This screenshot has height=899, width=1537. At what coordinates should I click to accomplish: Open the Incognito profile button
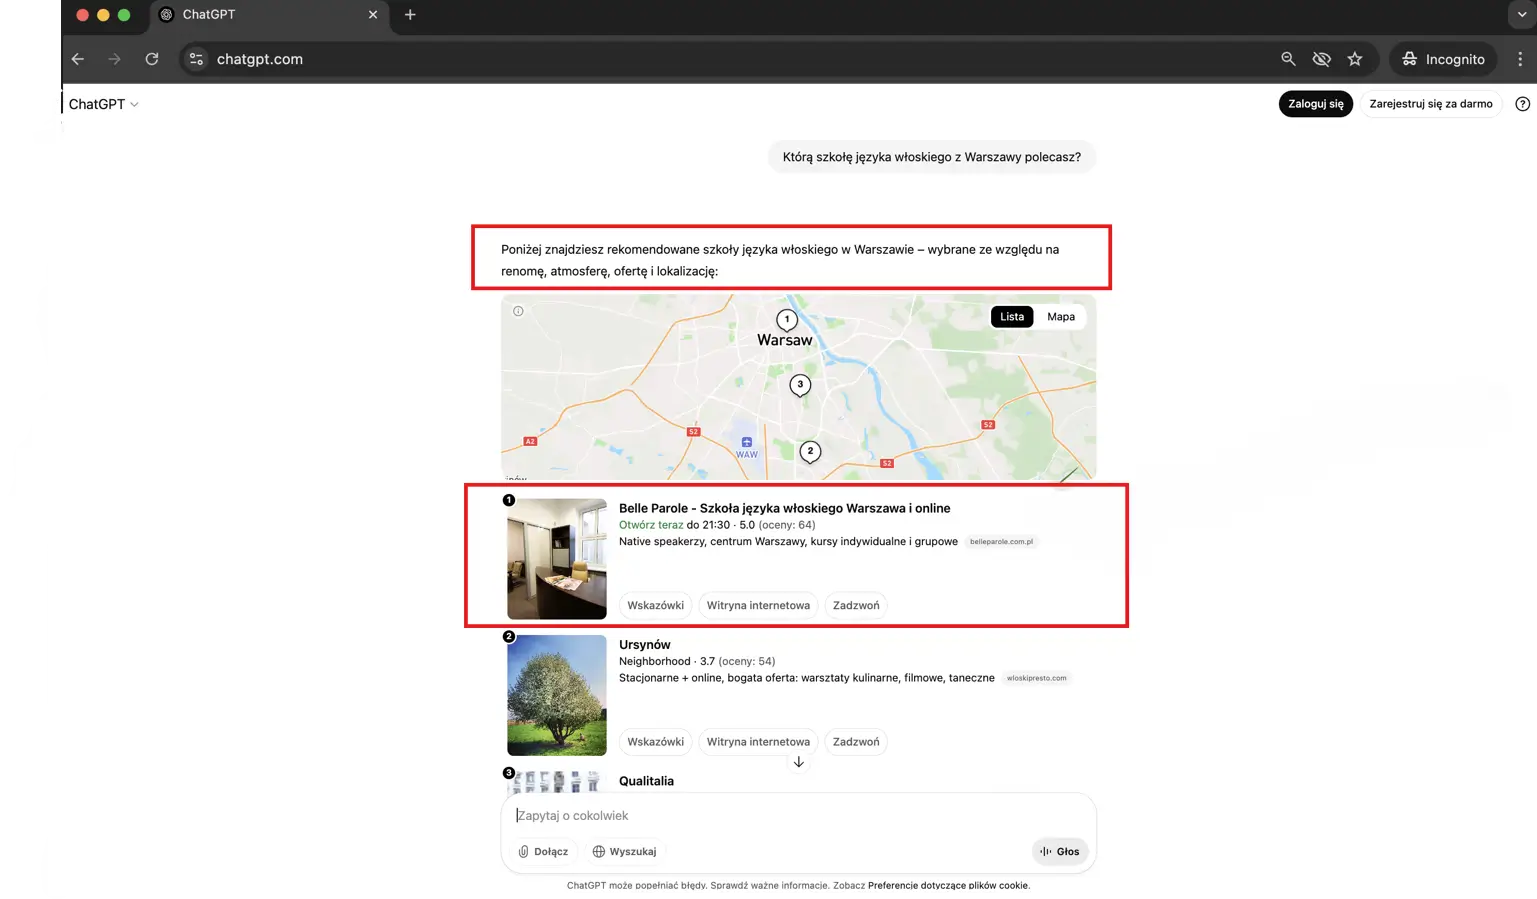1443,59
